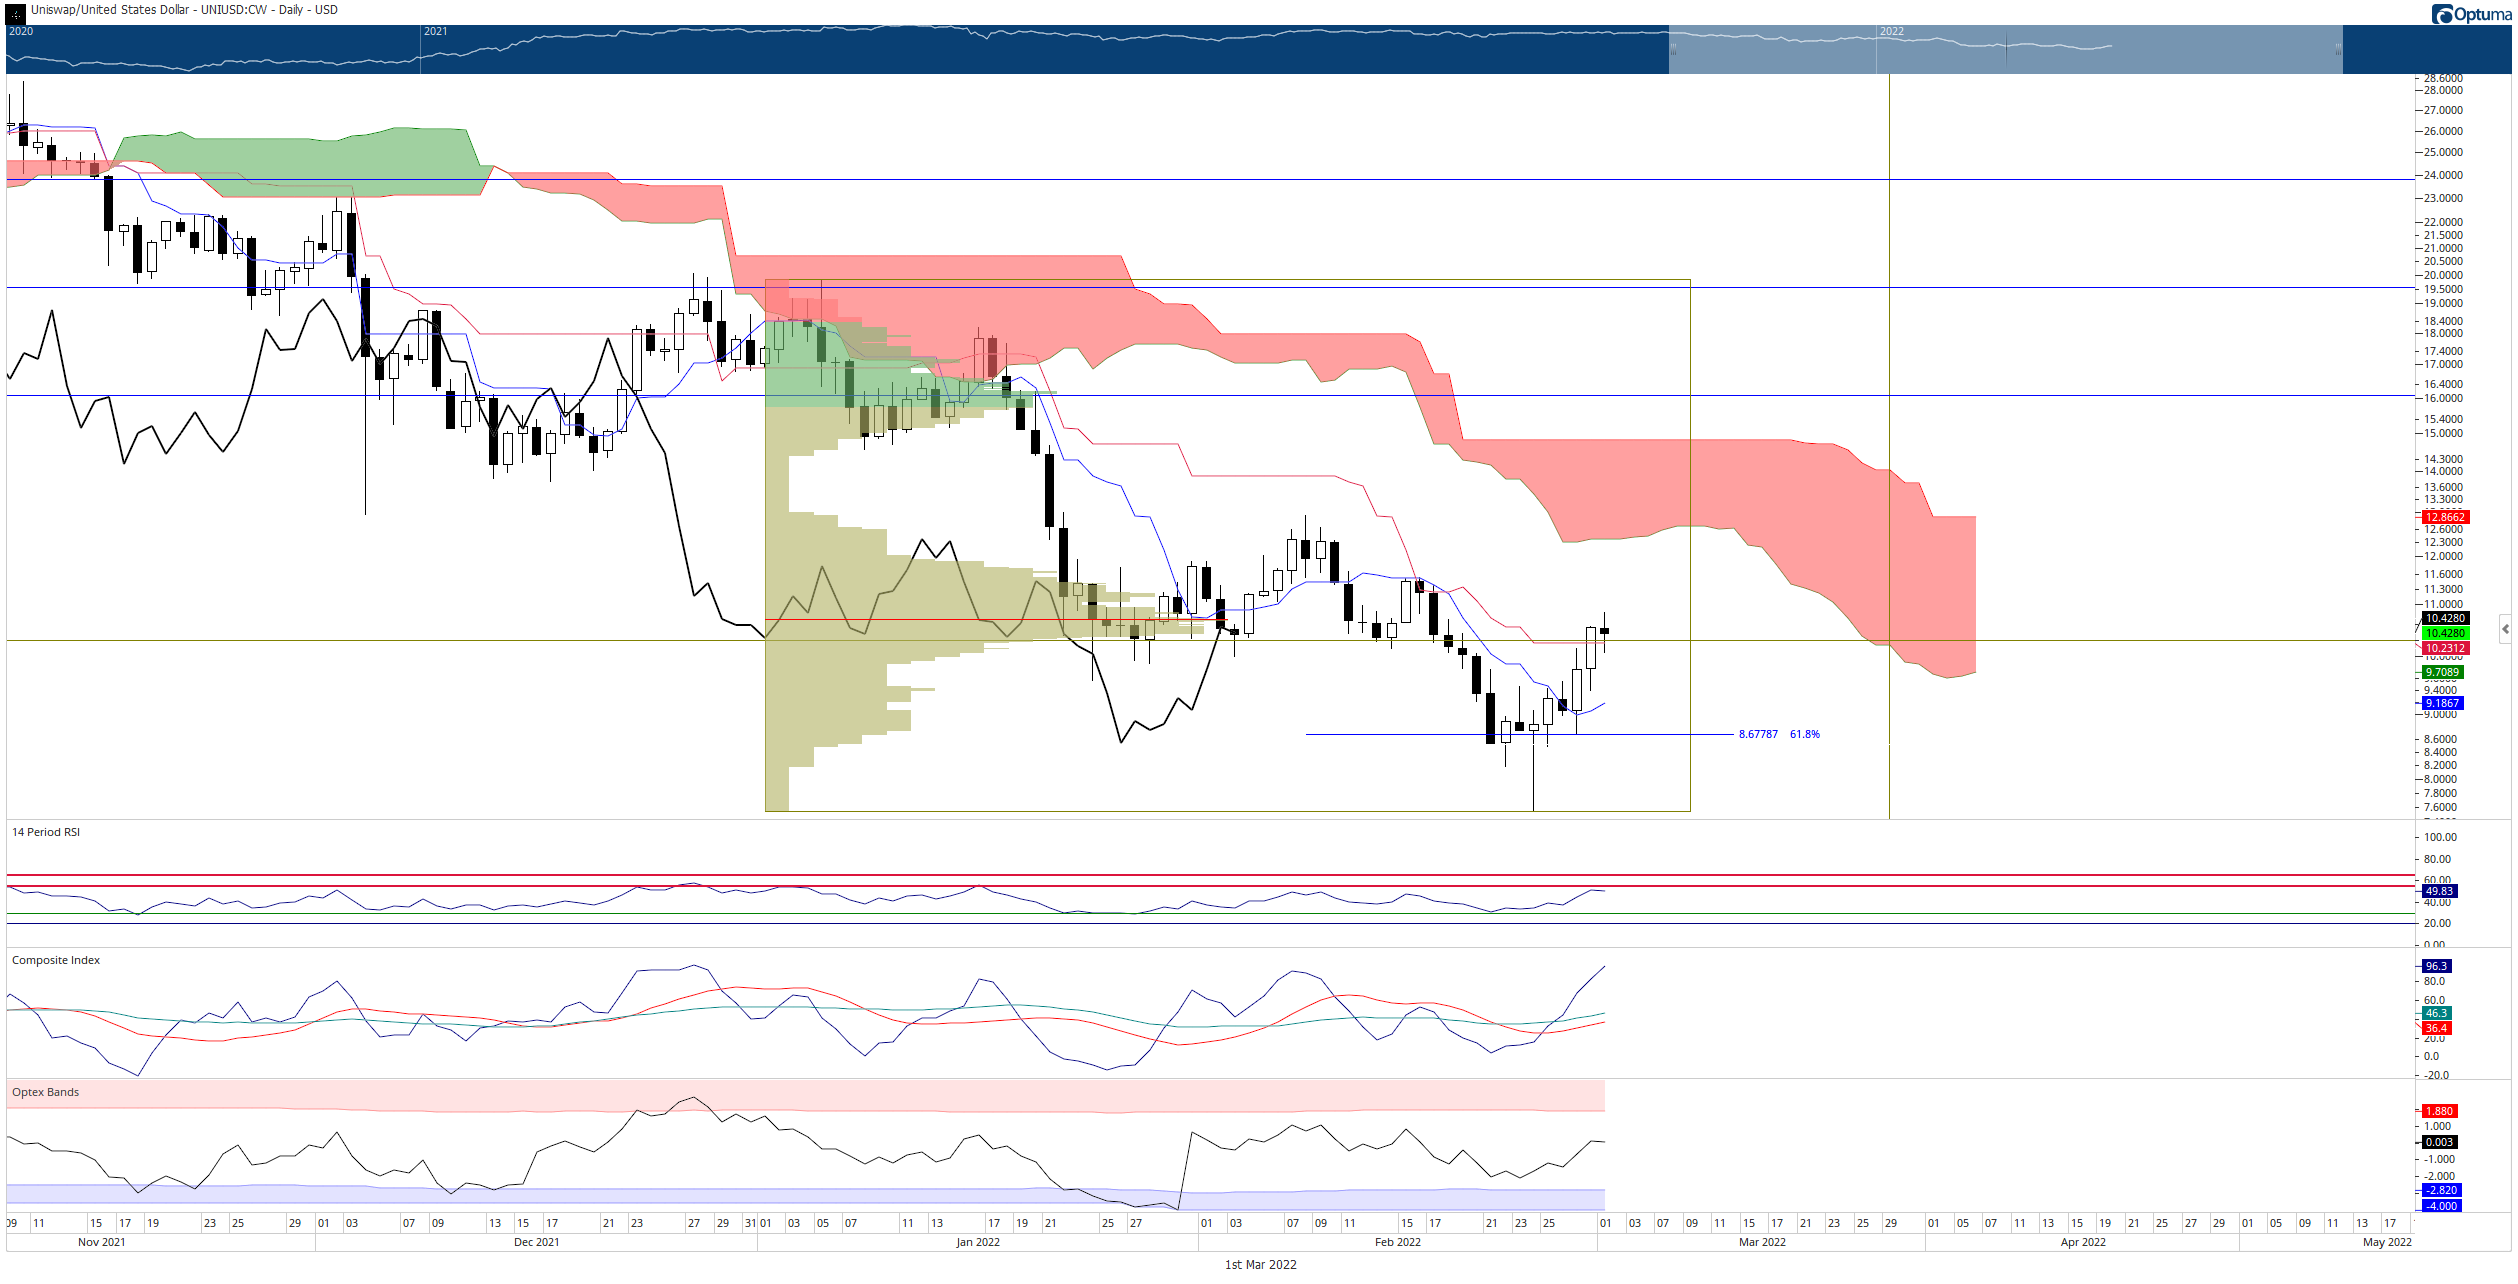Viewport: 2518px width, 1284px height.
Task: Select the blue 9.1867 price tag
Action: [2442, 703]
